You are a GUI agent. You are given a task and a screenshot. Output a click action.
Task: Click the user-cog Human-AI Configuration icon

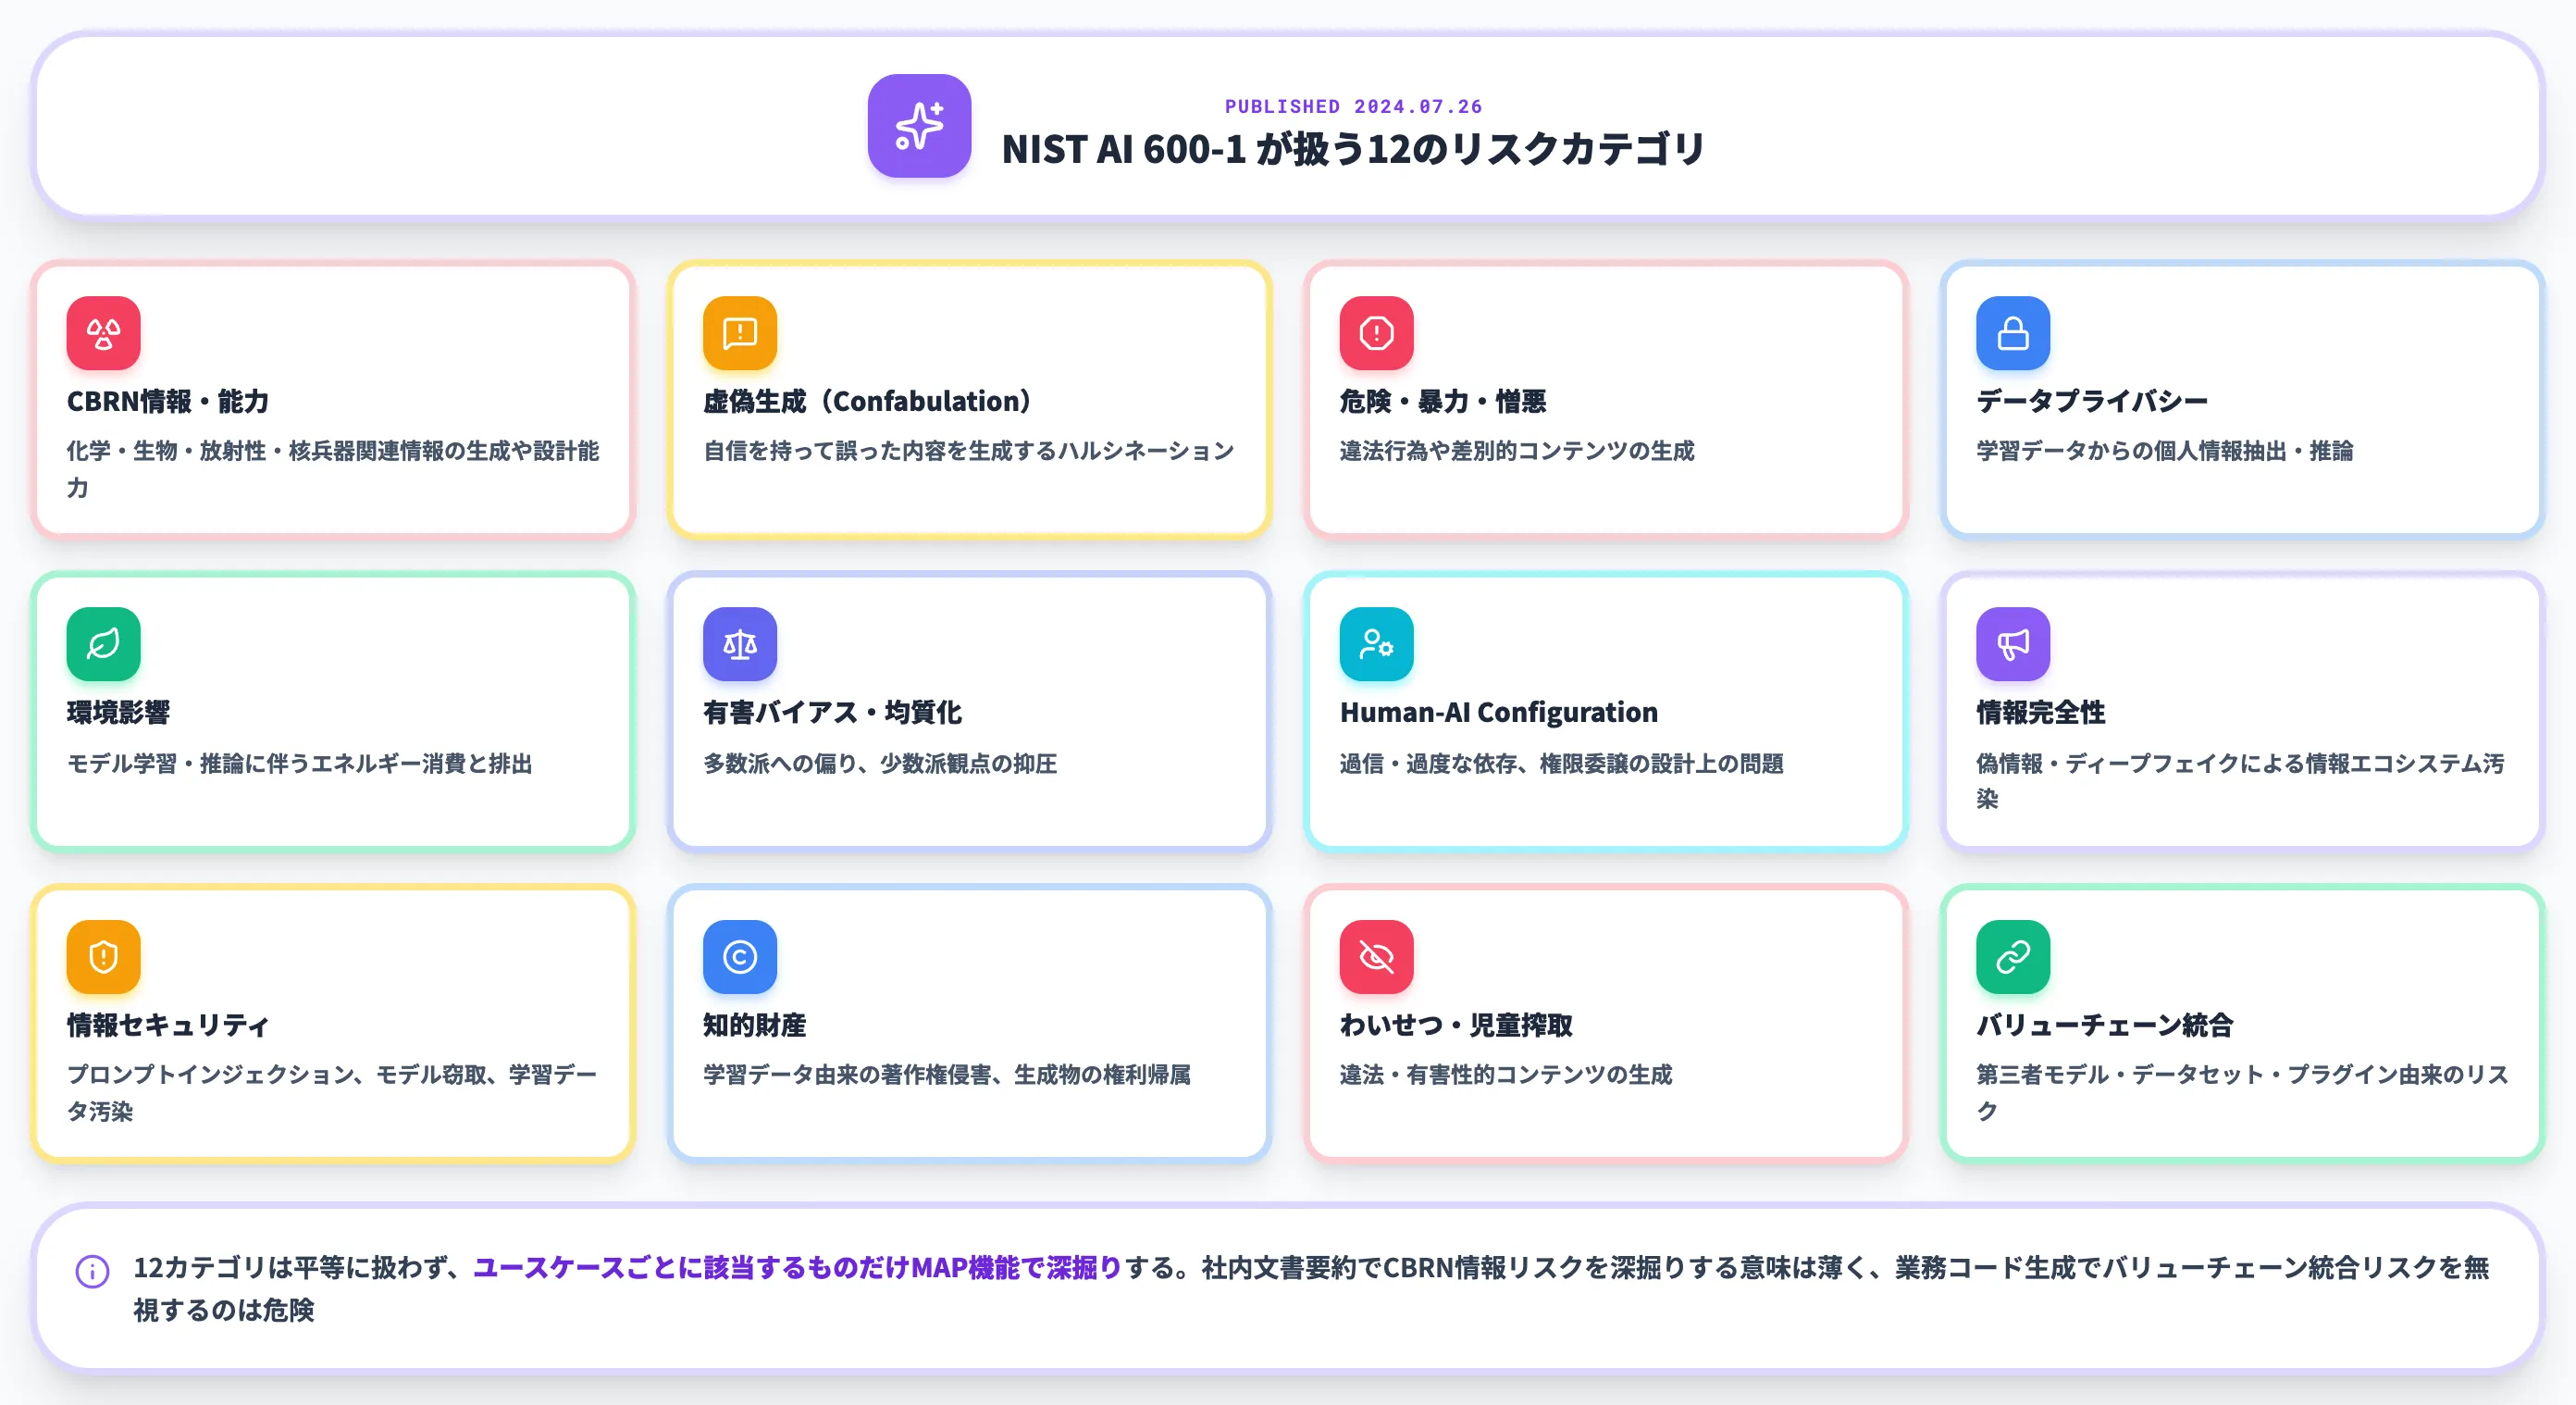point(1376,644)
